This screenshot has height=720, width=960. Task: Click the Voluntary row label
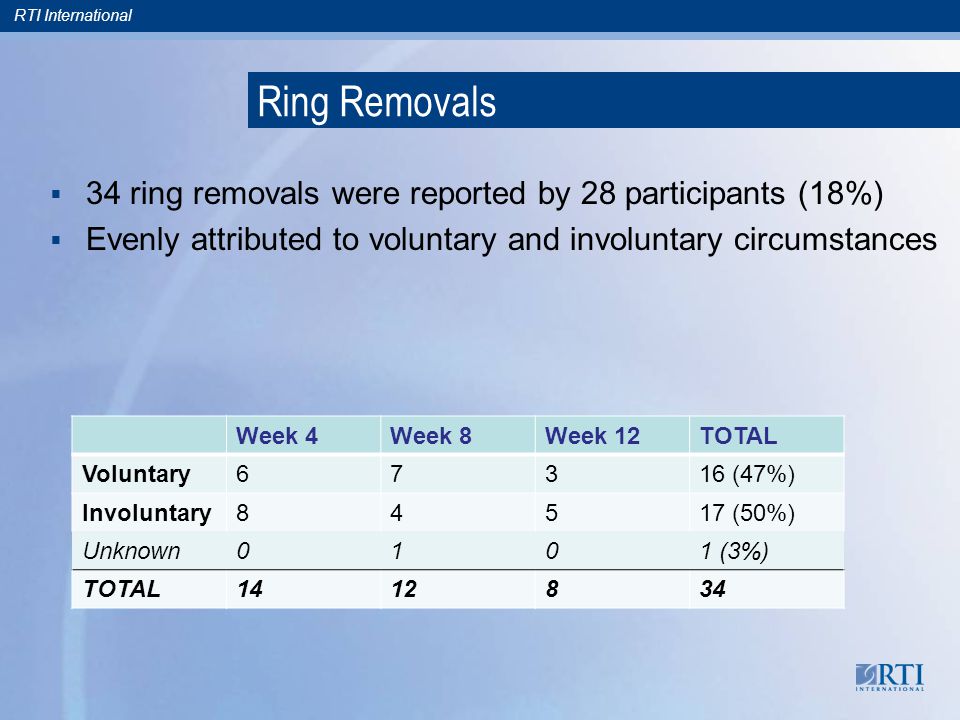pyautogui.click(x=136, y=474)
